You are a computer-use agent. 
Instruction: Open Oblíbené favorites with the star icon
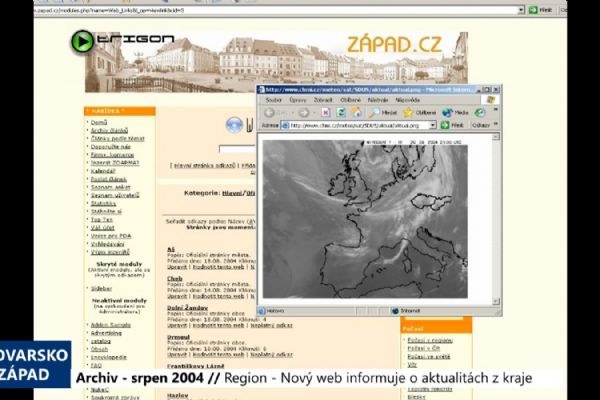tap(420, 113)
